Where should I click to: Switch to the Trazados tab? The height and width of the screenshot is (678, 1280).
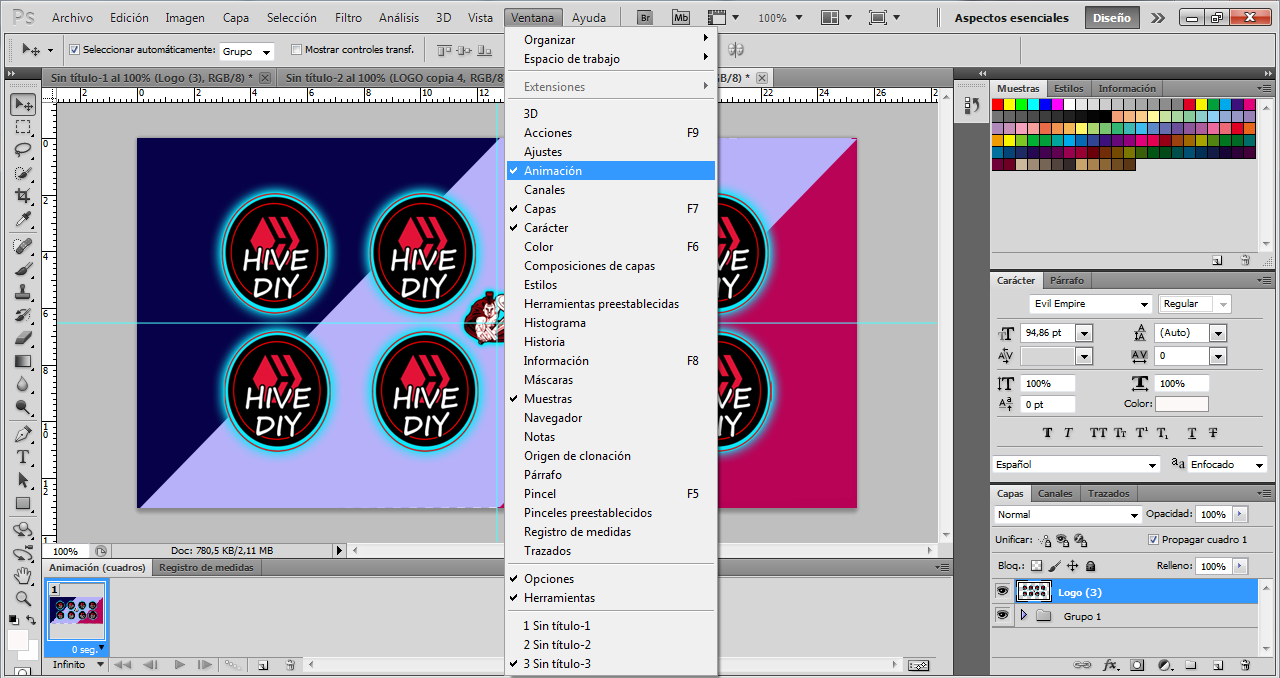click(1109, 493)
